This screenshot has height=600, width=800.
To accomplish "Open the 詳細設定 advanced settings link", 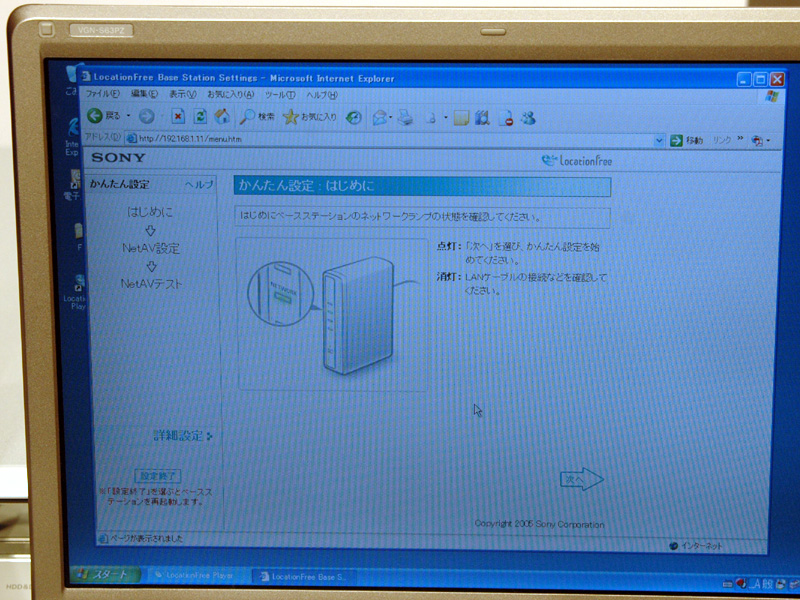I will pyautogui.click(x=183, y=436).
